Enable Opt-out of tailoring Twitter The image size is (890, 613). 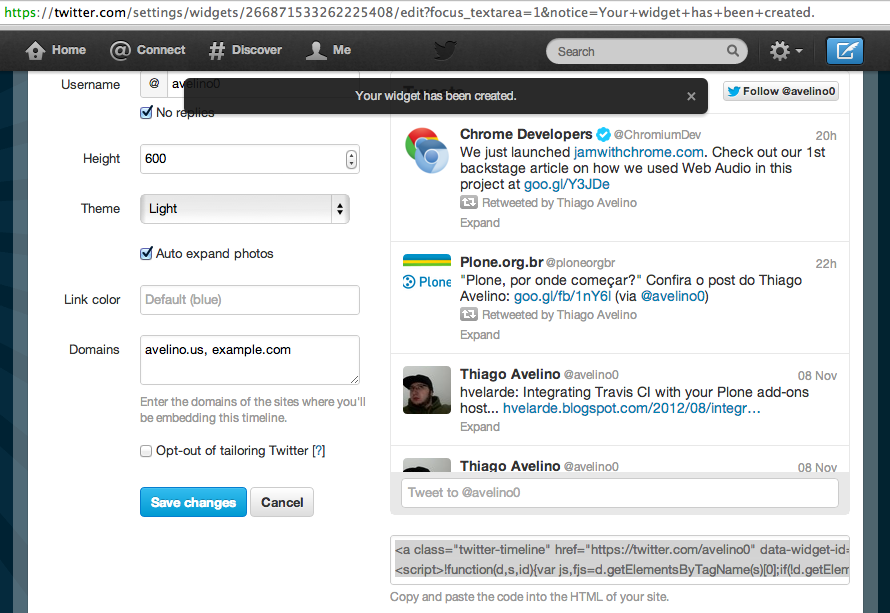click(x=146, y=451)
